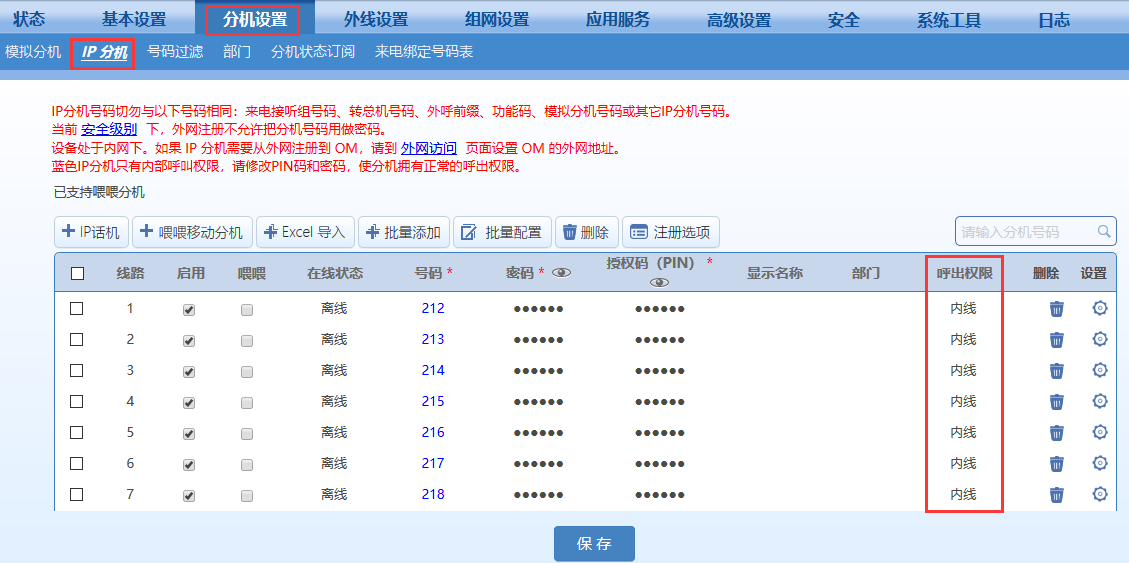The width and height of the screenshot is (1129, 563).
Task: Tick the select-all checkbox in table header
Action: click(77, 273)
